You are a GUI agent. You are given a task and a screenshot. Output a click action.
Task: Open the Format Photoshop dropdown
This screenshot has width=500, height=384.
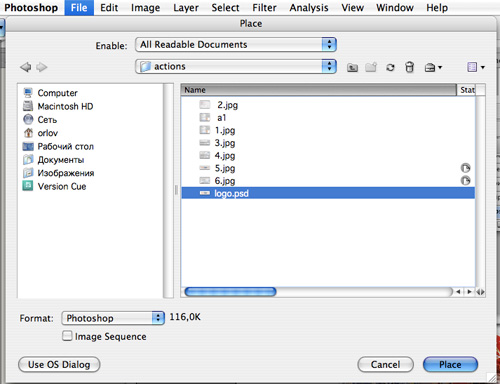click(x=113, y=318)
